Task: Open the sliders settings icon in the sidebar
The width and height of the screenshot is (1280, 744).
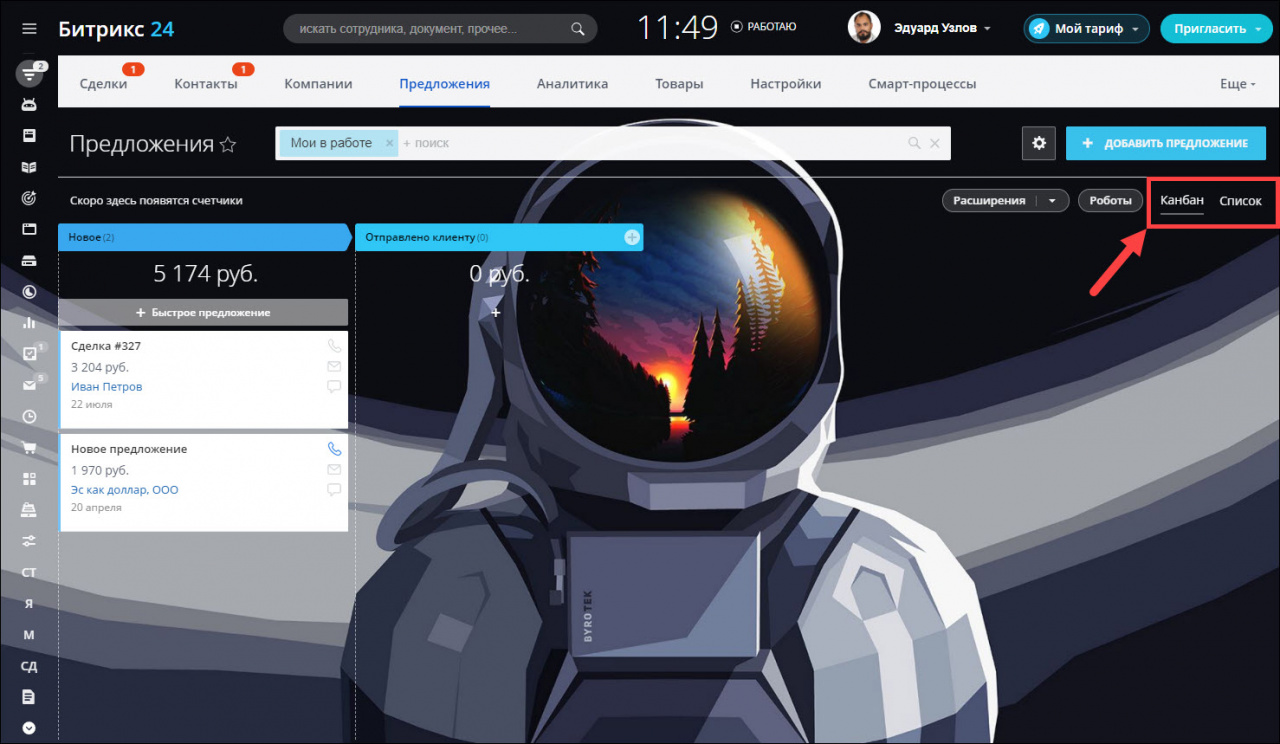Action: tap(29, 540)
